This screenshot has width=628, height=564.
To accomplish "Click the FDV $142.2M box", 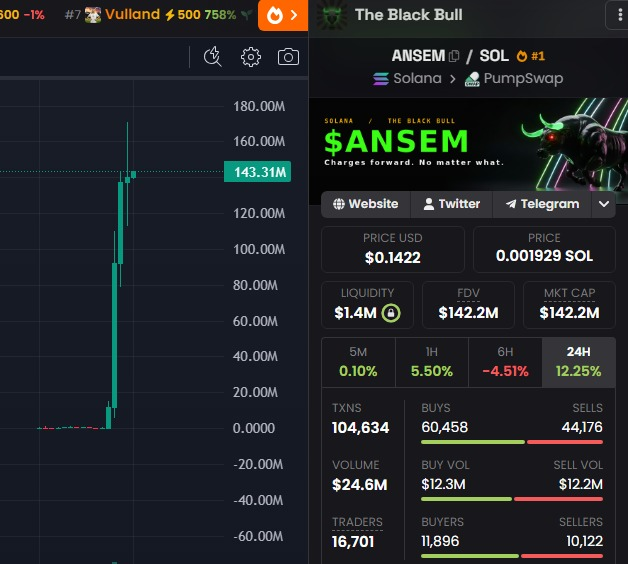I will (468, 305).
